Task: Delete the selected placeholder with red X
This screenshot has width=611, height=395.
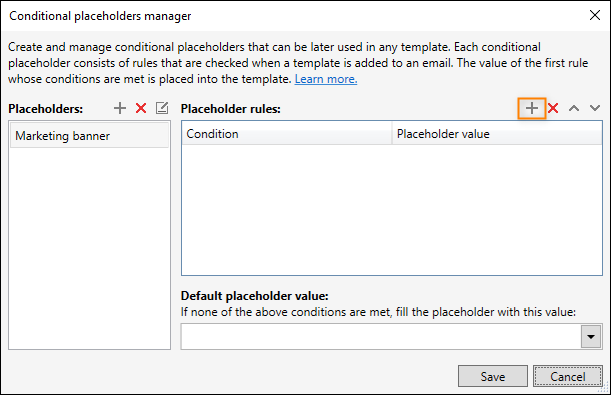Action: [x=141, y=108]
